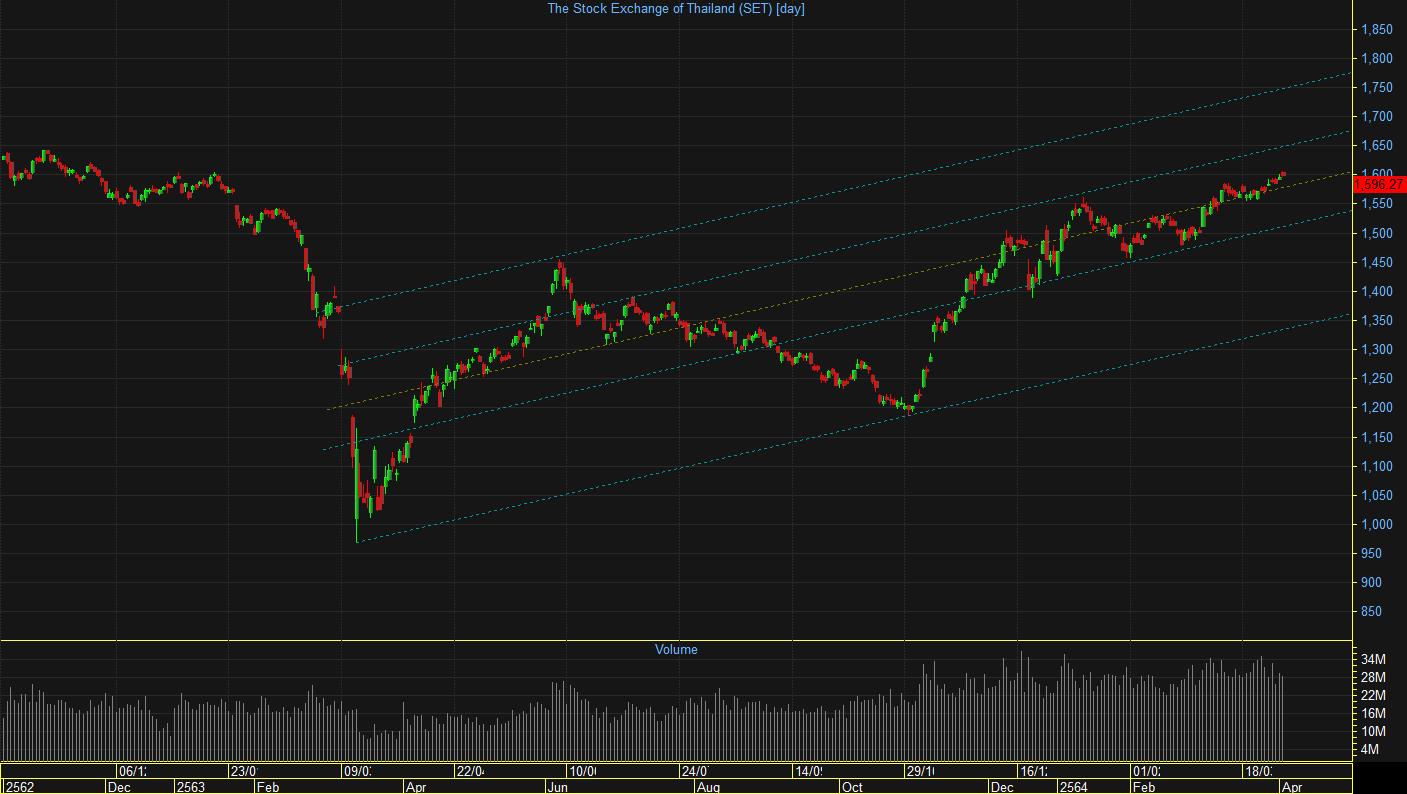Click the 950 price axis label
1407x794 pixels.
tap(1372, 554)
